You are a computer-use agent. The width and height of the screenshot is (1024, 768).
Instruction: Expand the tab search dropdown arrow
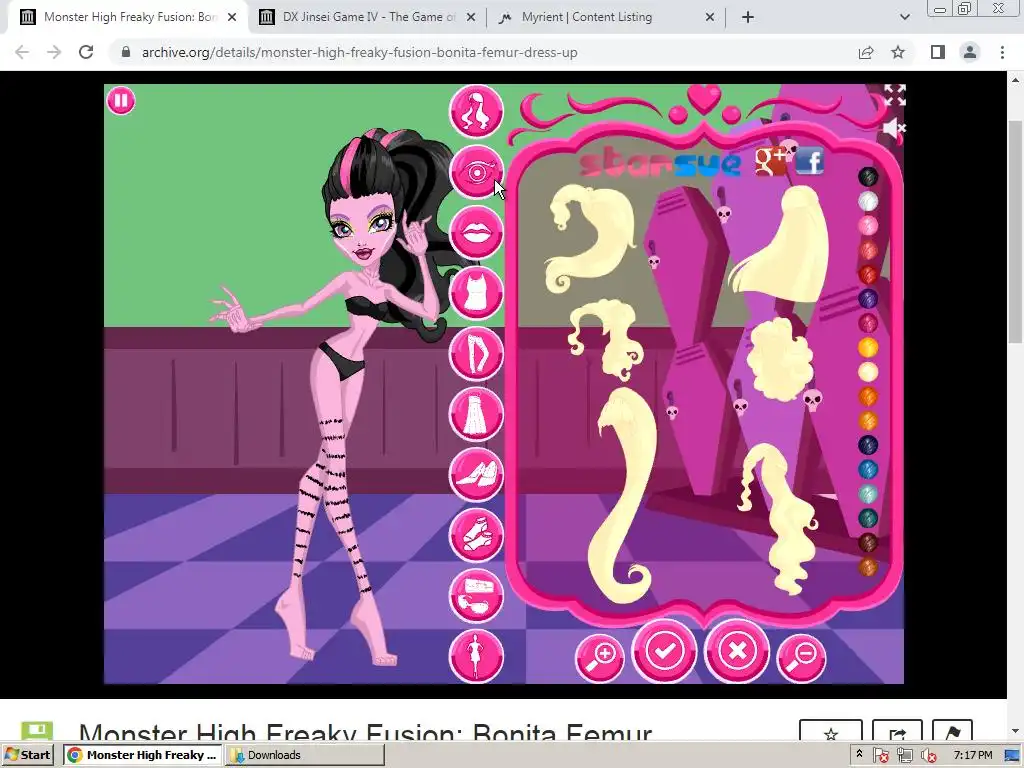coord(904,18)
